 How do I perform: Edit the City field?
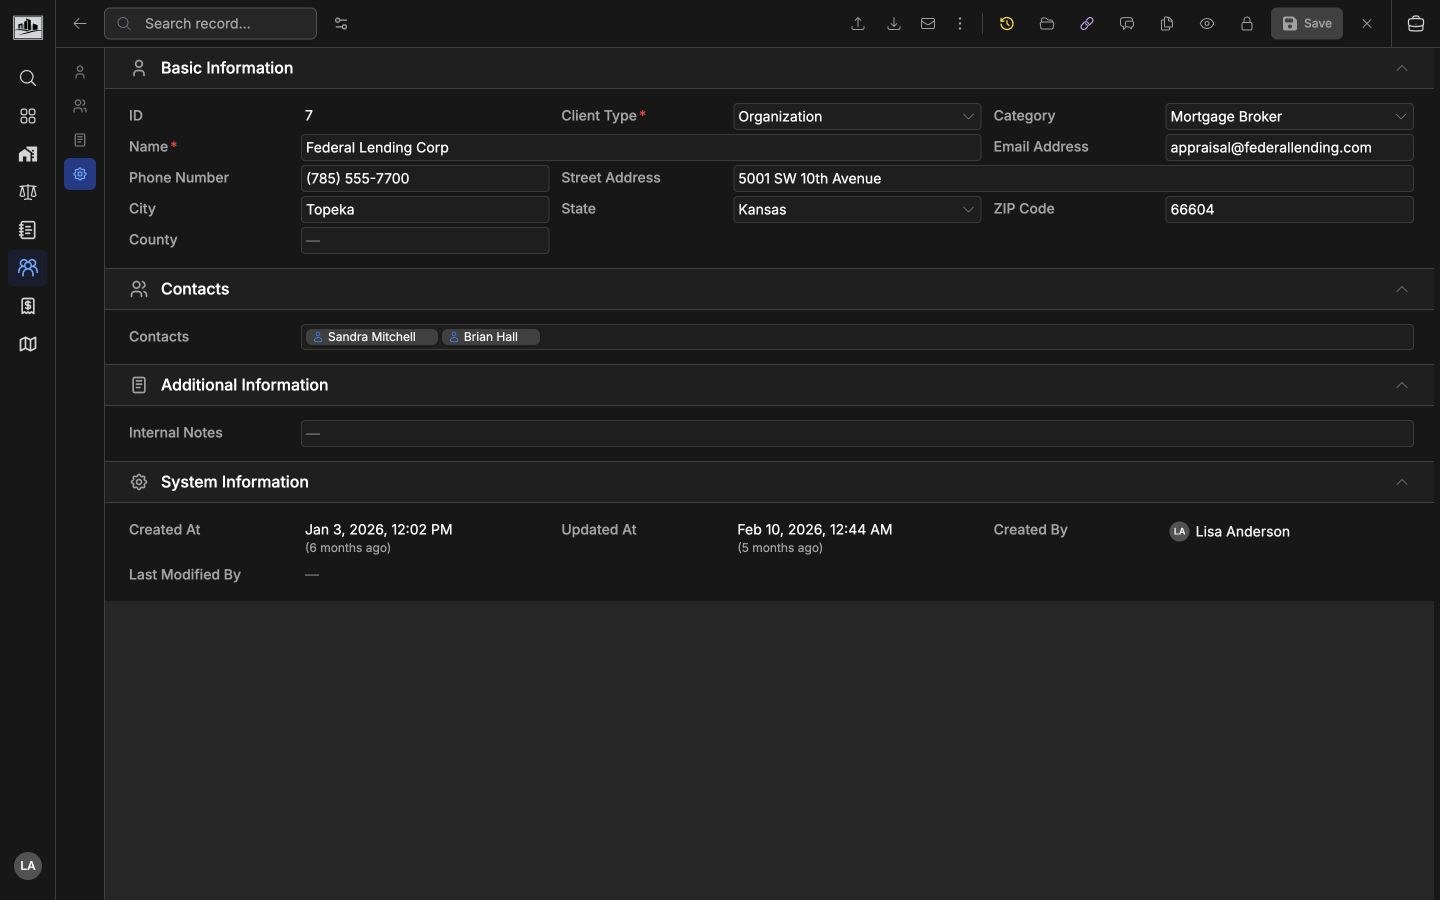[425, 210]
